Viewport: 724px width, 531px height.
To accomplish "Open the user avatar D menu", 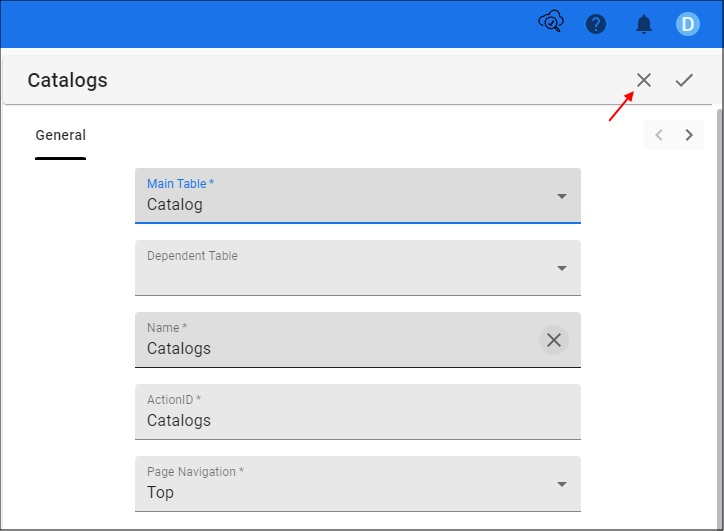I will click(x=688, y=24).
